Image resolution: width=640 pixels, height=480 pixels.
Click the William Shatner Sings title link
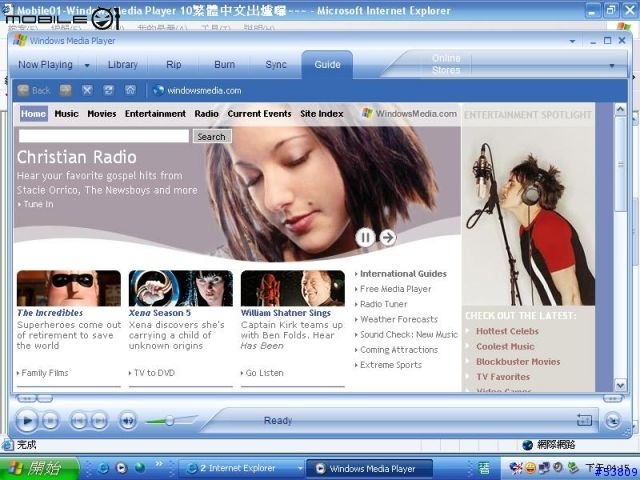tap(286, 313)
